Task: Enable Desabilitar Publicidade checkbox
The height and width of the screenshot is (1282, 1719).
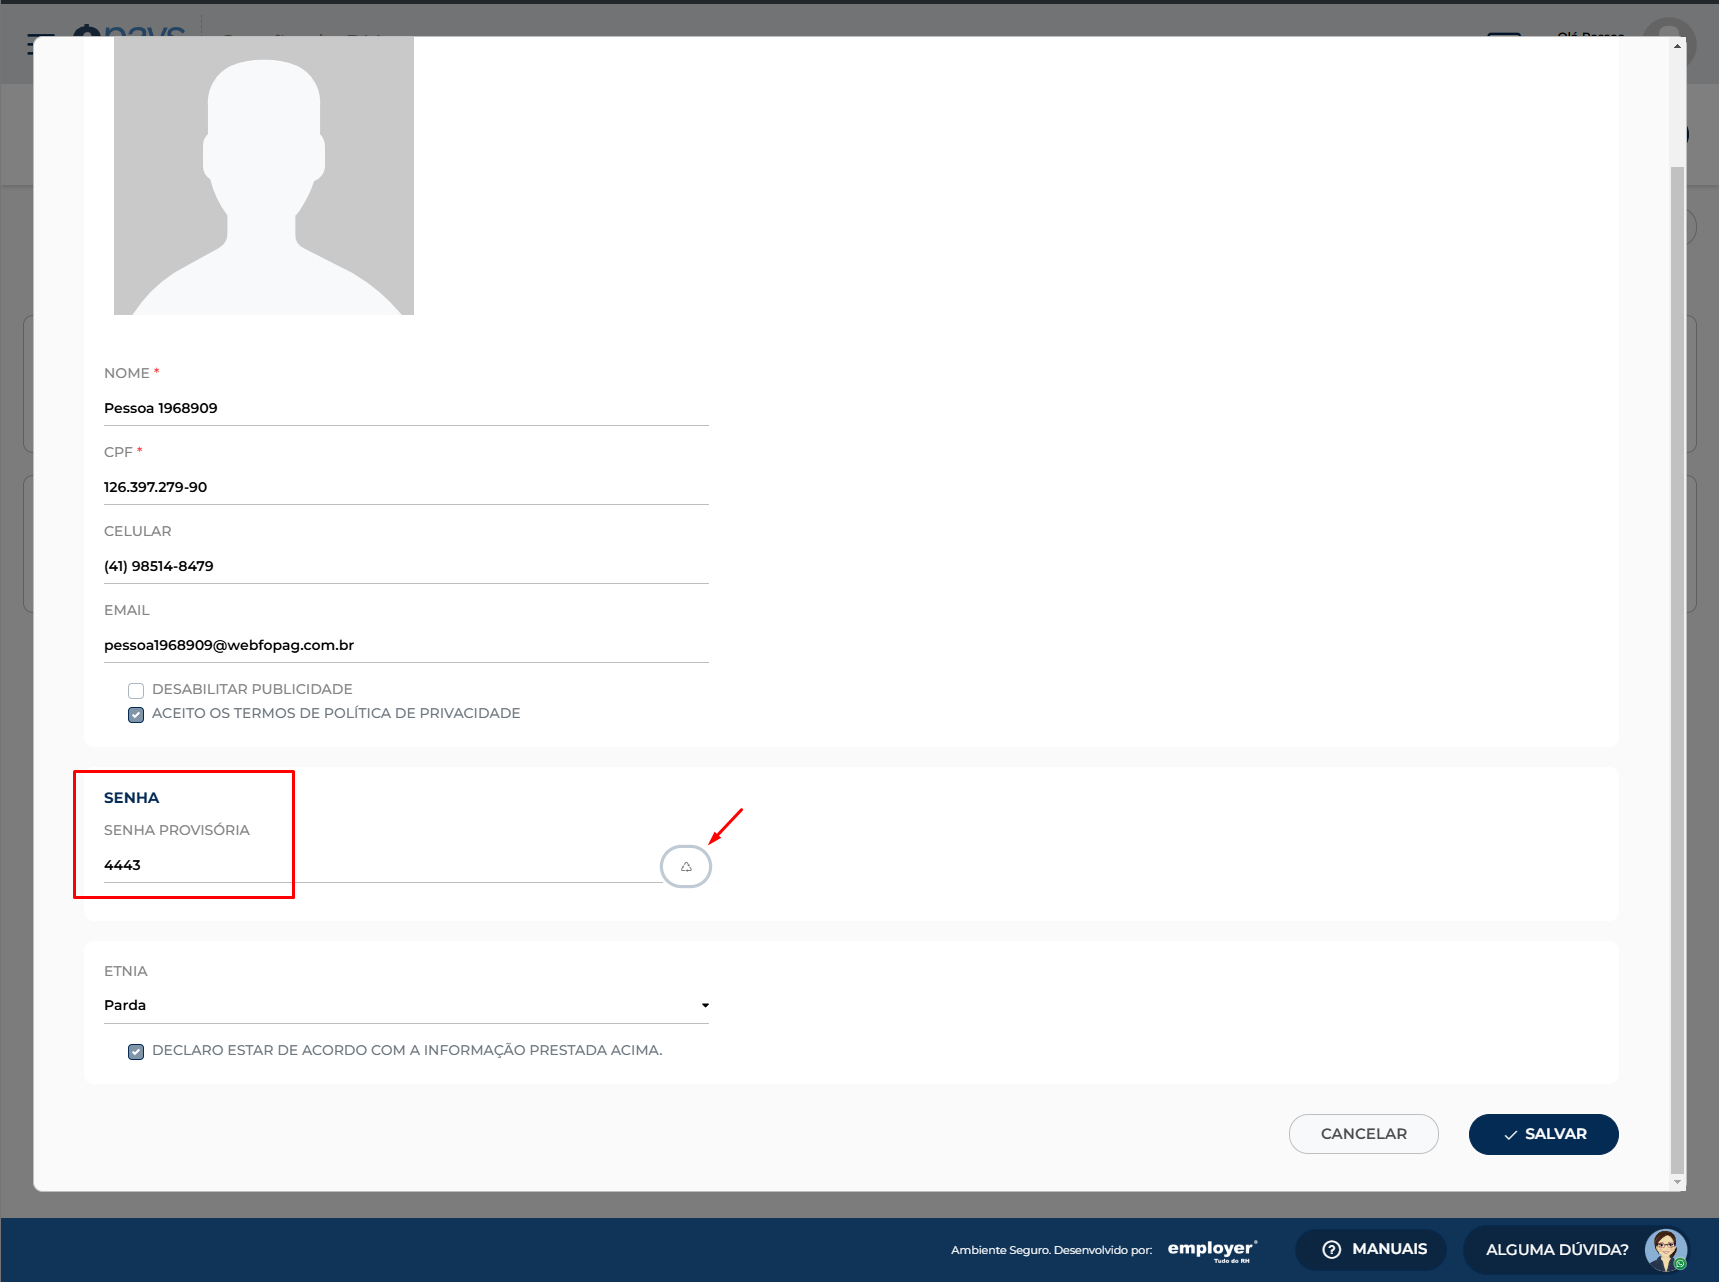Action: (136, 690)
